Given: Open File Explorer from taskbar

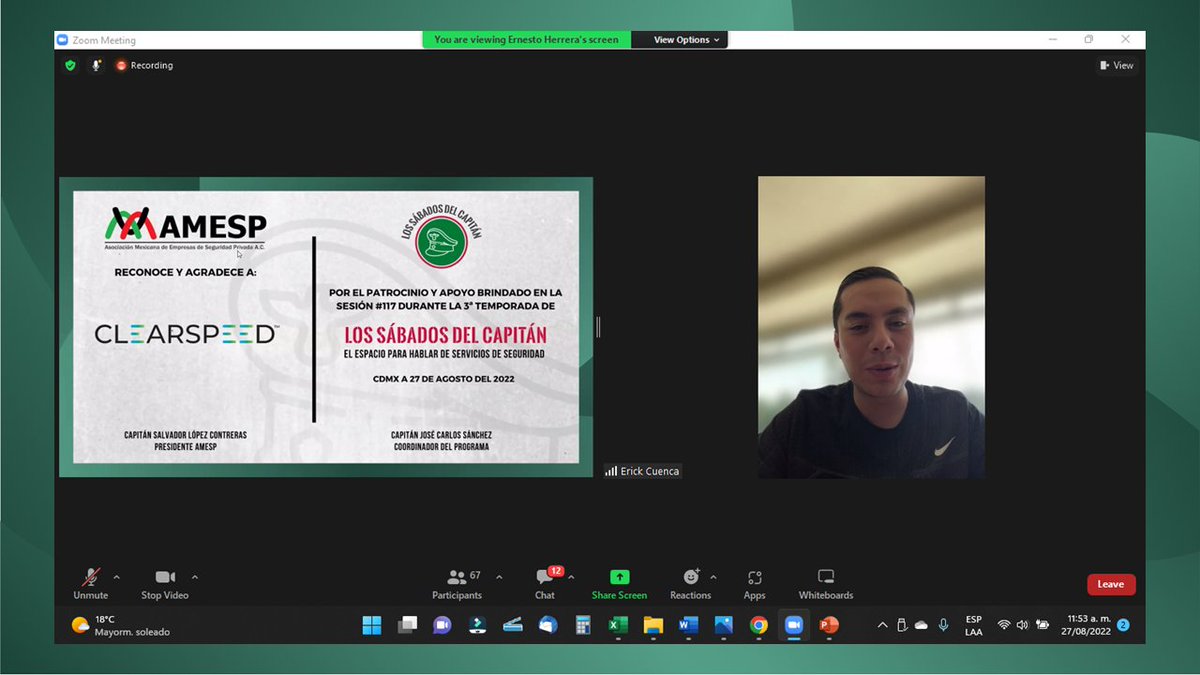Looking at the screenshot, I should point(653,625).
